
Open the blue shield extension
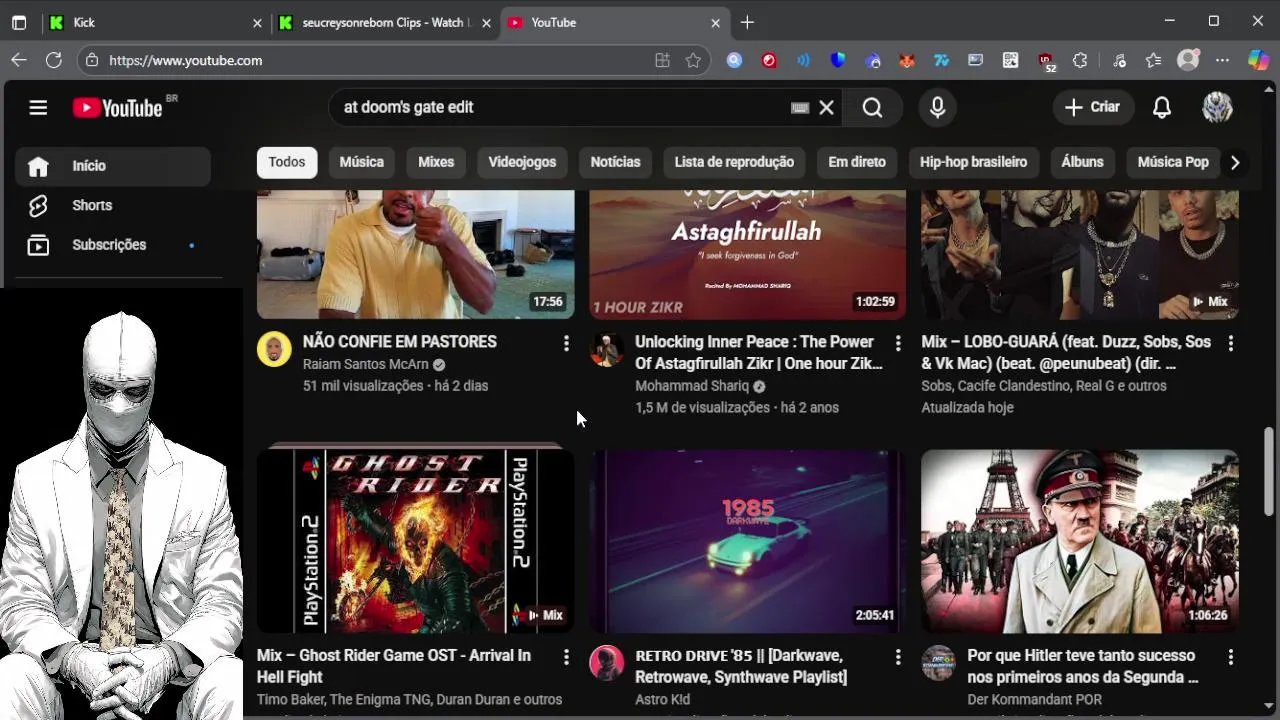coord(838,60)
